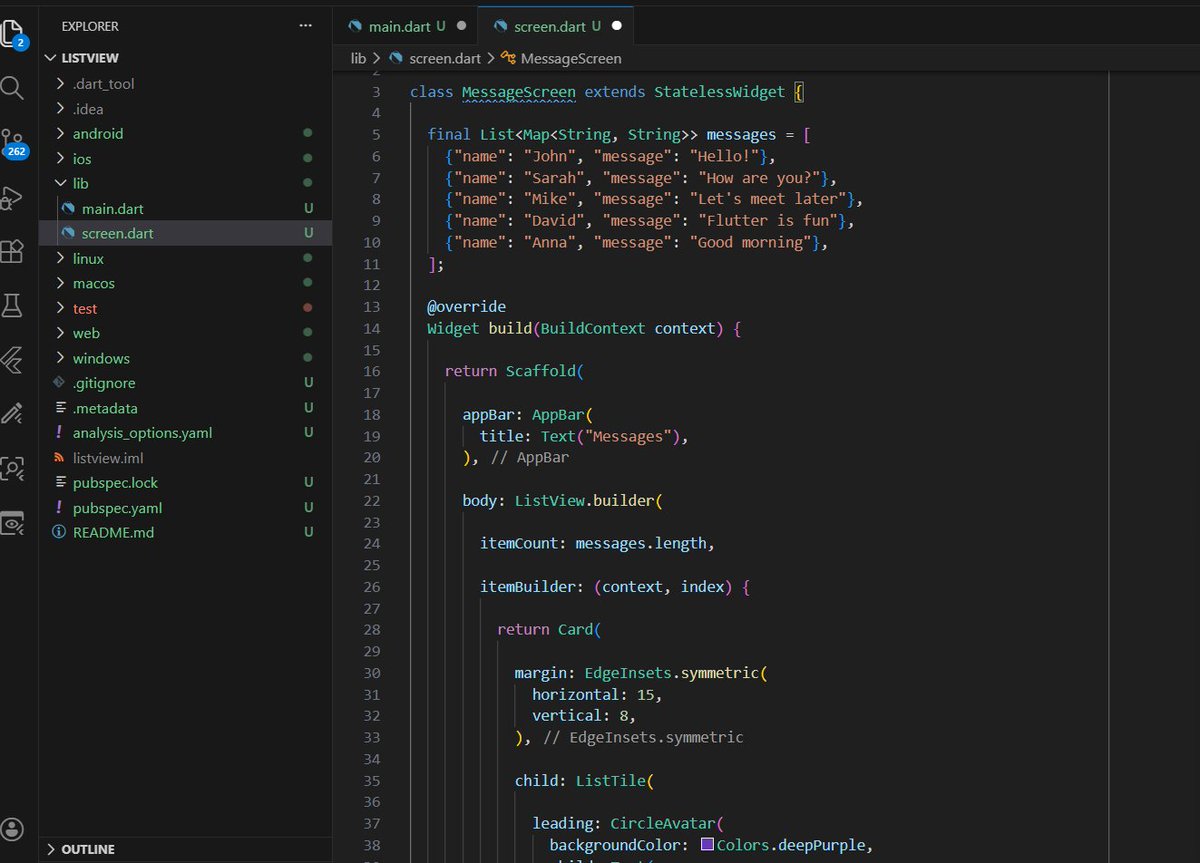The image size is (1200, 863).
Task: Open Explorer more actions ellipsis
Action: click(306, 26)
